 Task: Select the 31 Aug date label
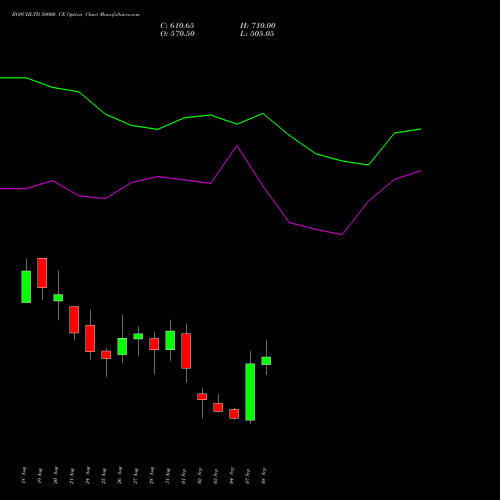(168, 476)
